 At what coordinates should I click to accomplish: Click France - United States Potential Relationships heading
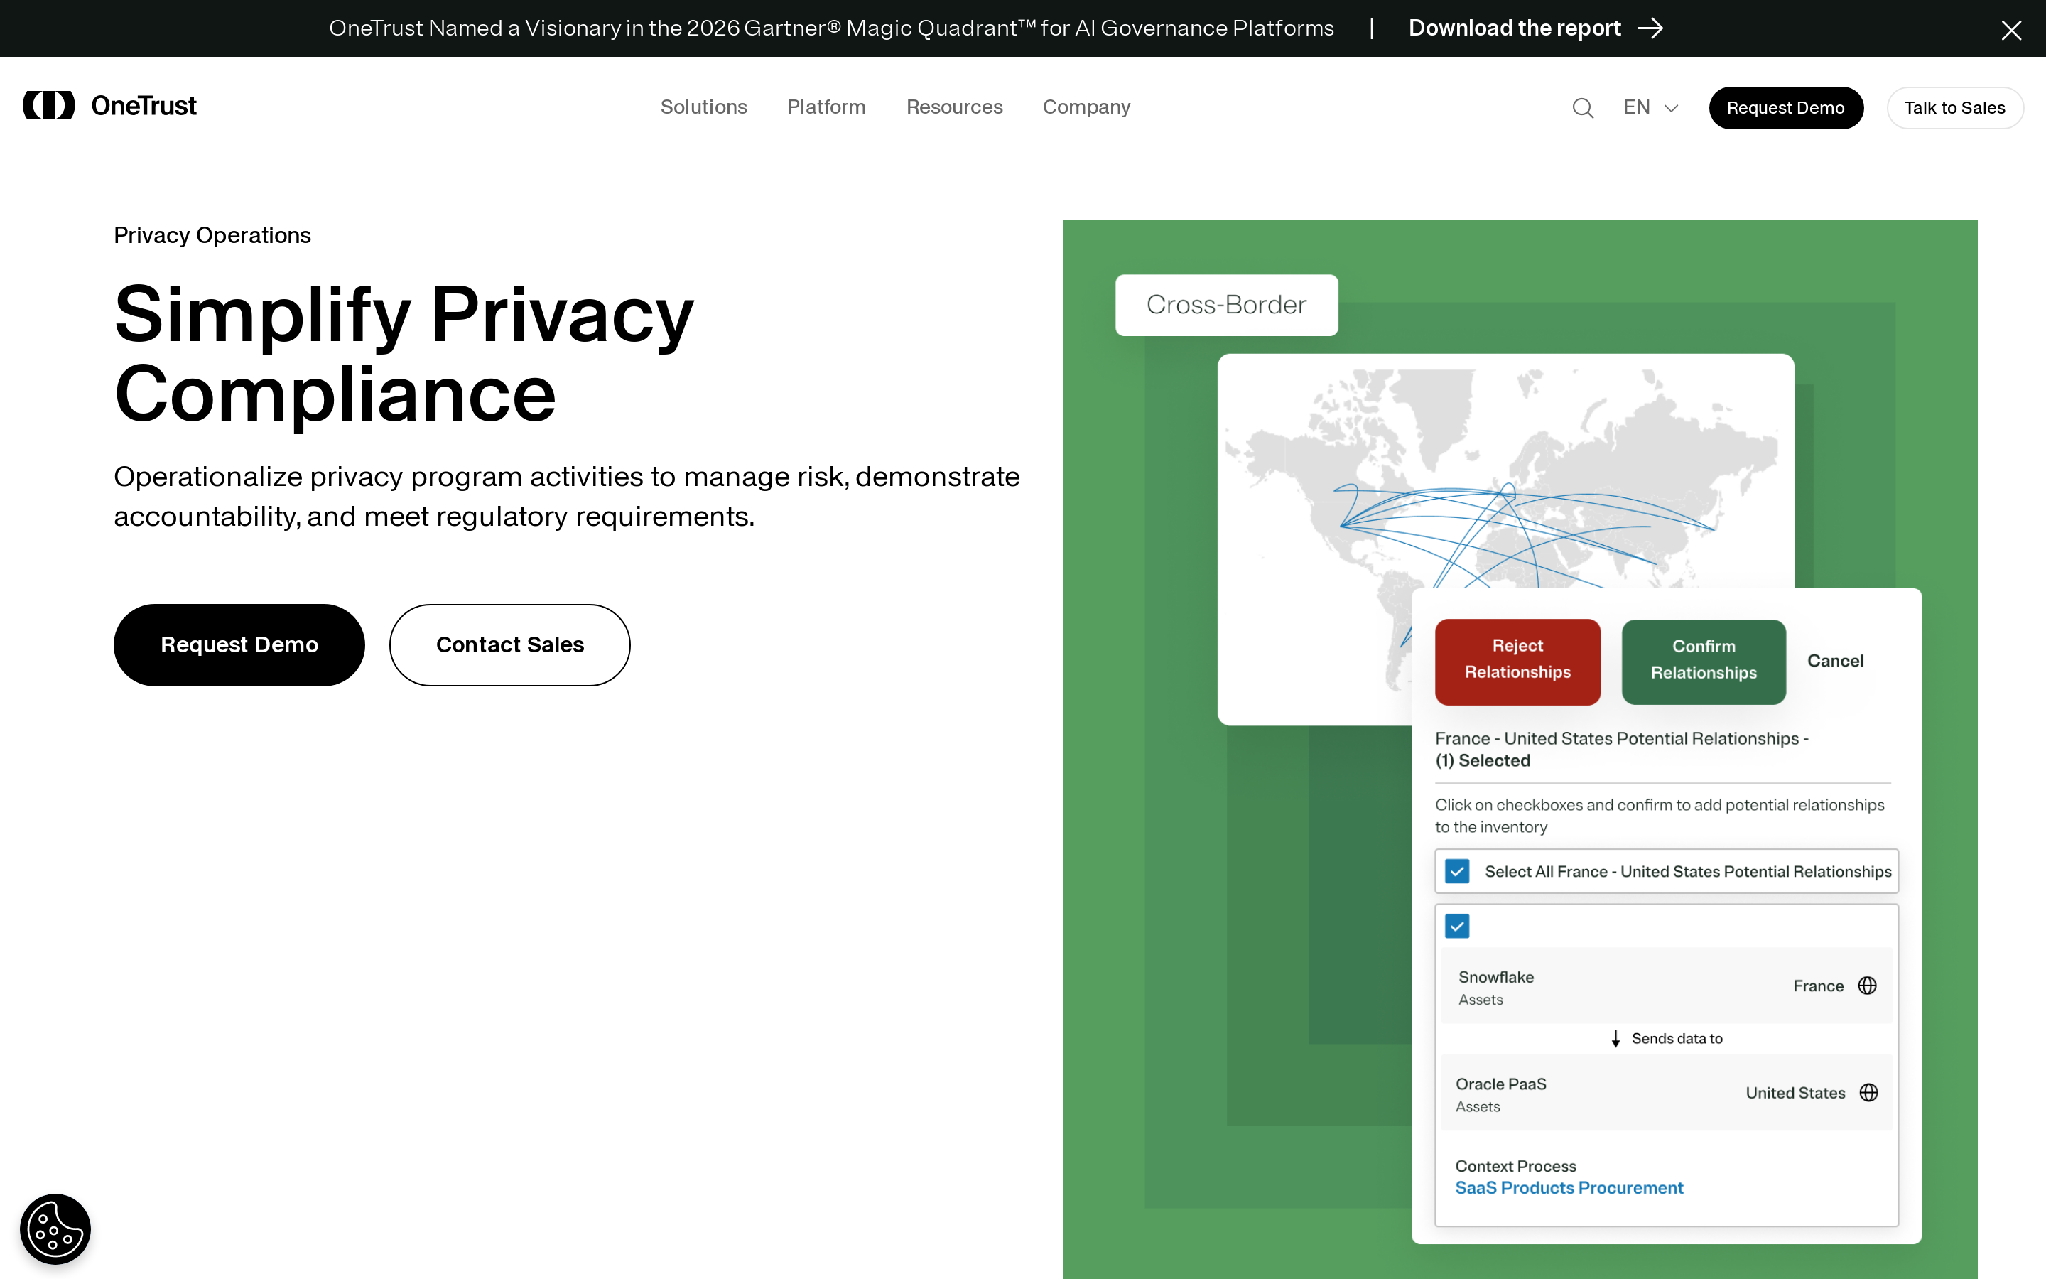1621,749
